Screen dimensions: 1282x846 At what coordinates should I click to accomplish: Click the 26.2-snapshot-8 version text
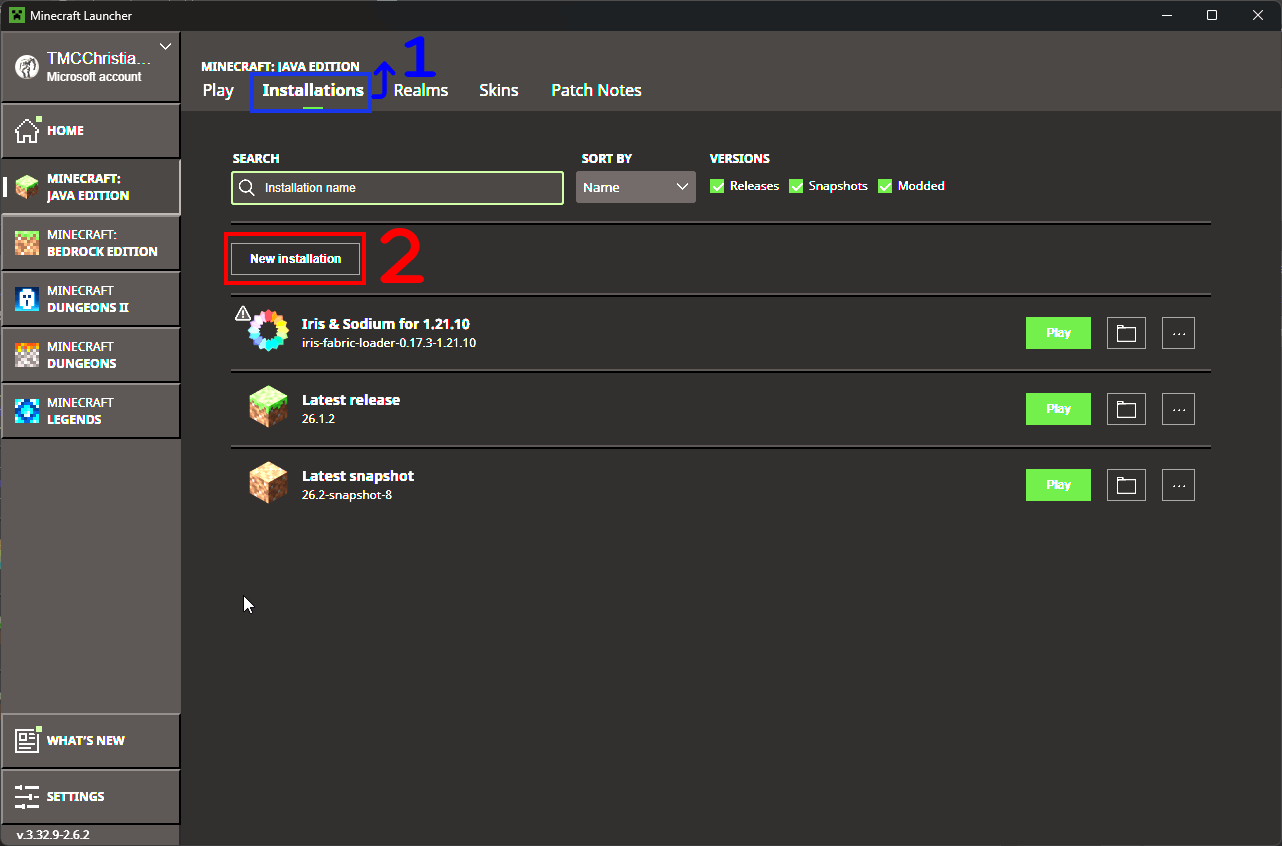point(347,495)
